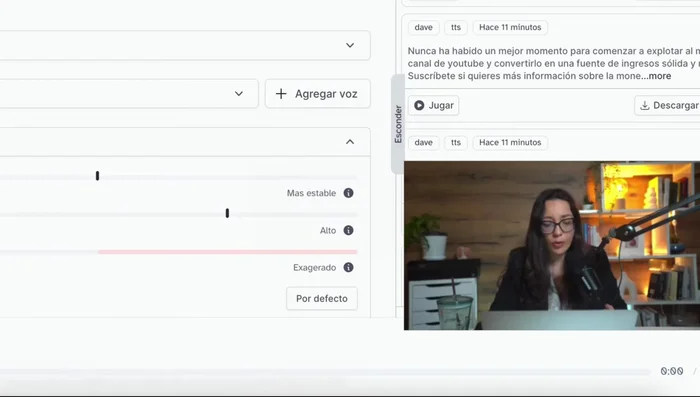Click the Exagerado label
This screenshot has height=397, width=700.
314,267
